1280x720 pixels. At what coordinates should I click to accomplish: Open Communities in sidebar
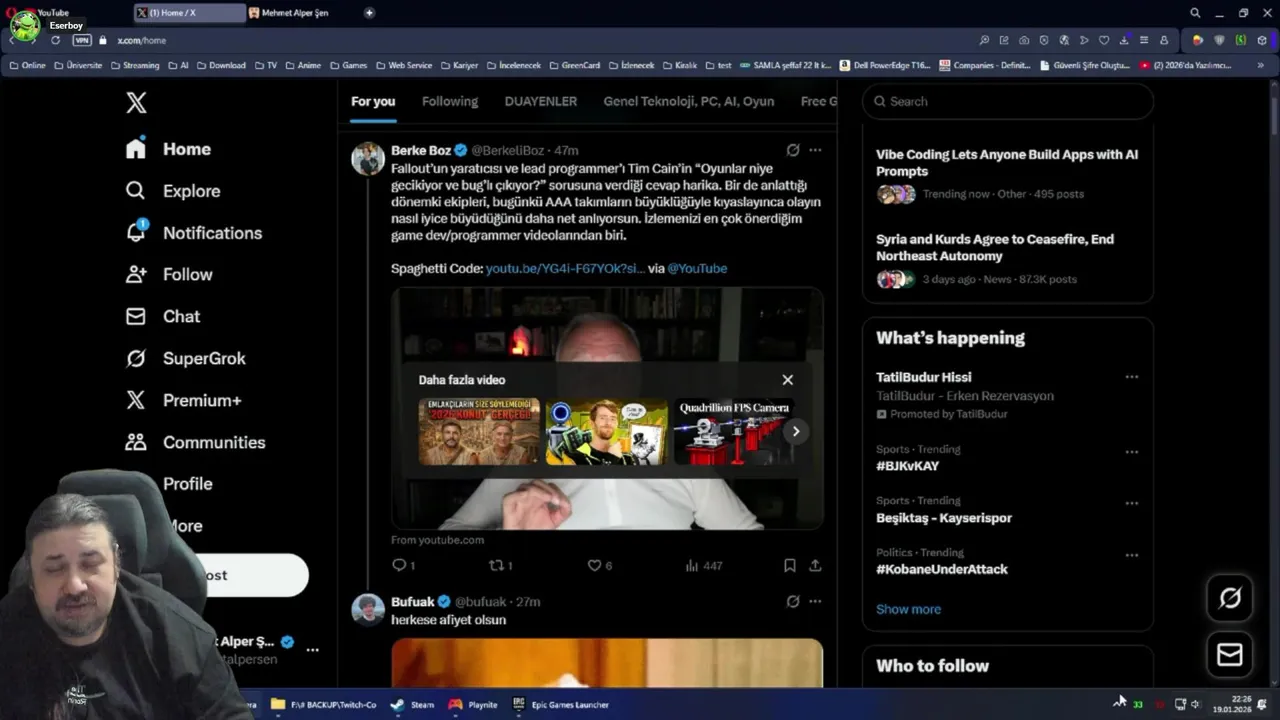[195, 442]
